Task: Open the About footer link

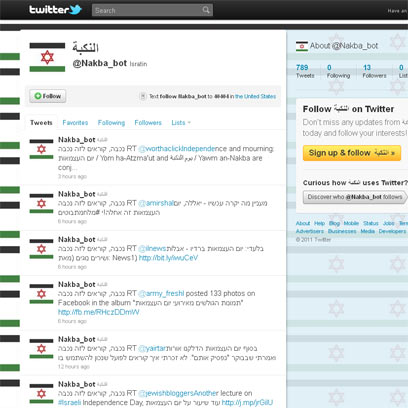Action: (303, 223)
